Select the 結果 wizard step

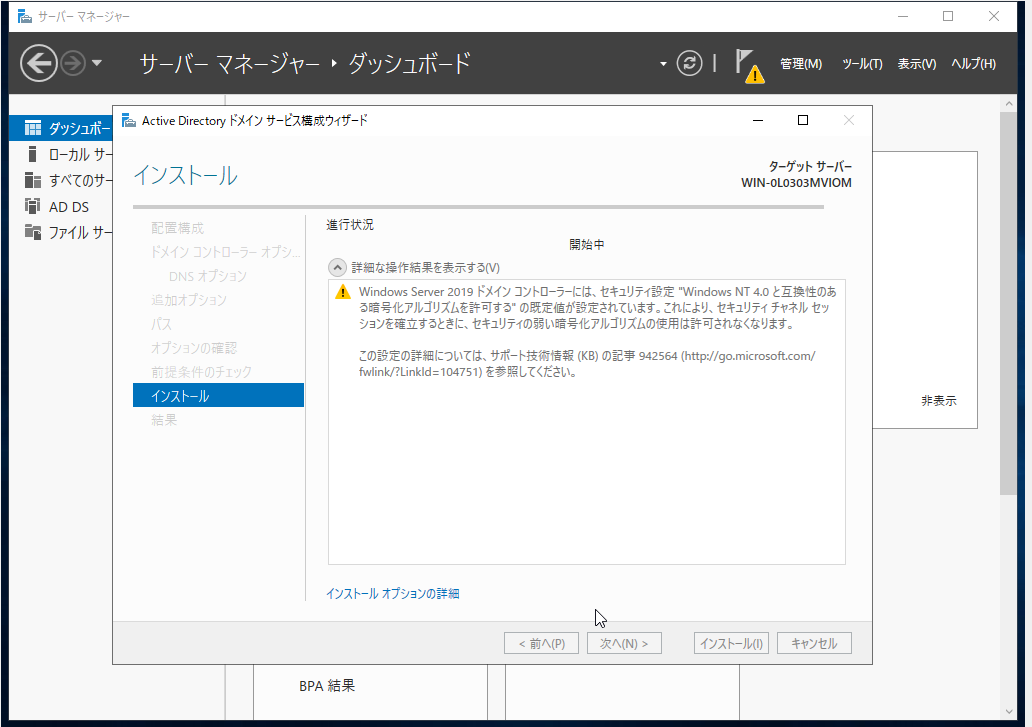click(x=164, y=420)
